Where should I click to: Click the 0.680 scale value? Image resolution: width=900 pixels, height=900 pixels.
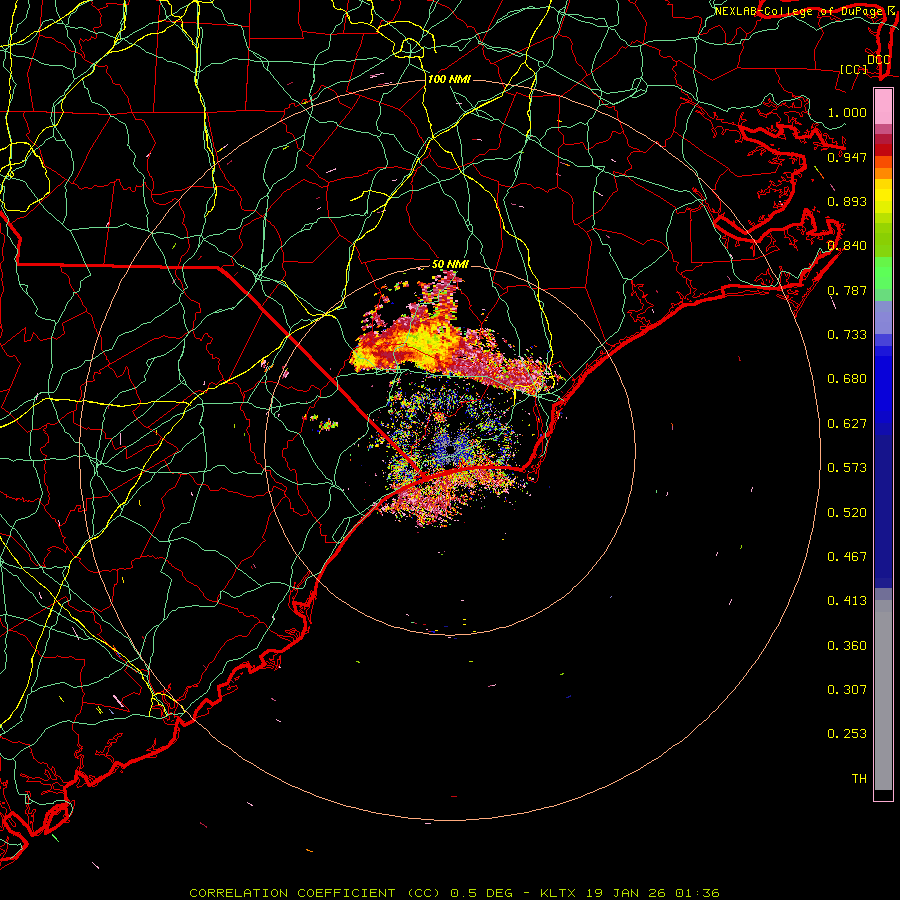pyautogui.click(x=847, y=379)
